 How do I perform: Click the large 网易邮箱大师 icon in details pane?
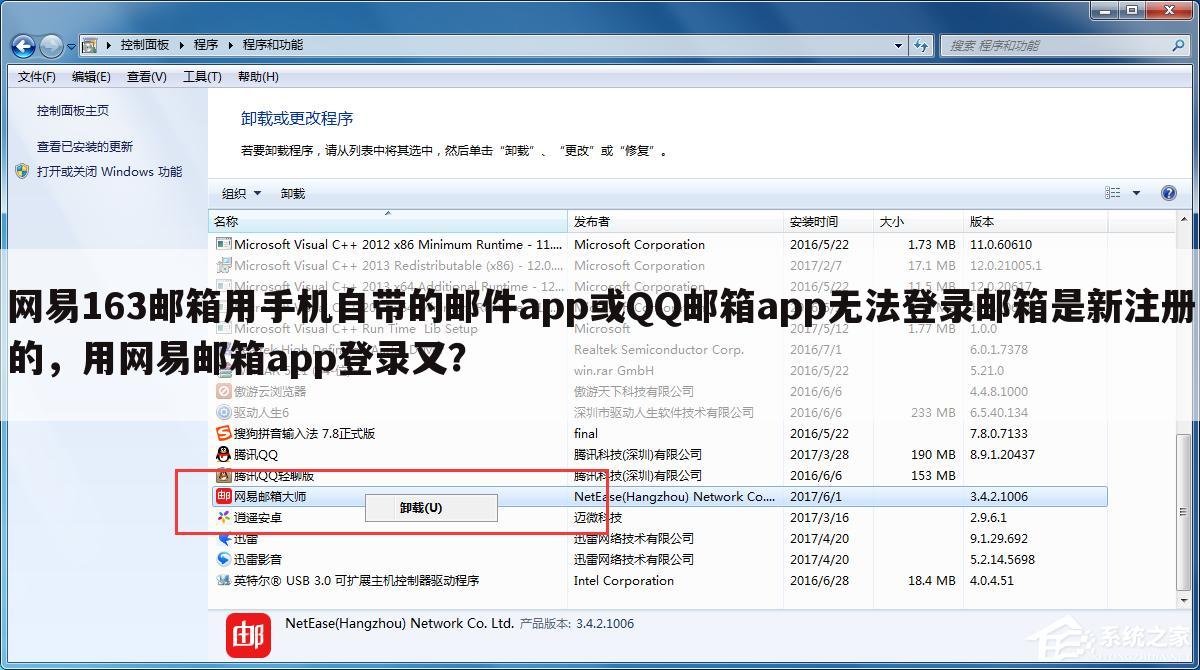click(x=249, y=634)
